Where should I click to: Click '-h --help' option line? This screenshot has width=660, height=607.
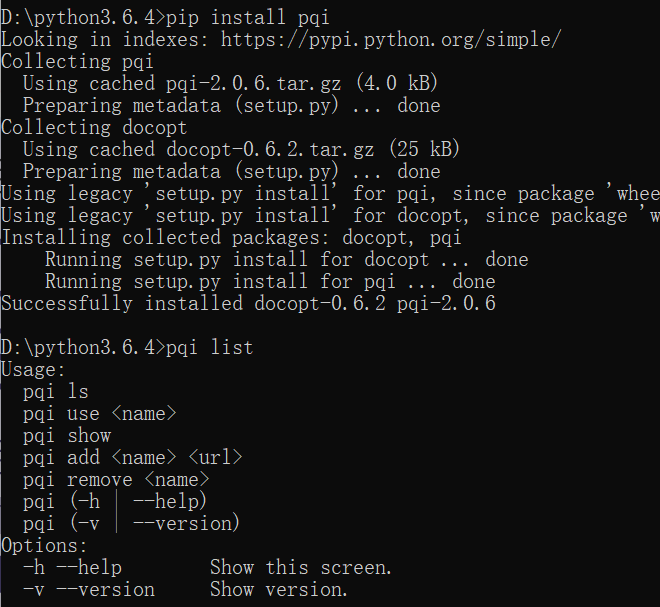click(x=208, y=567)
